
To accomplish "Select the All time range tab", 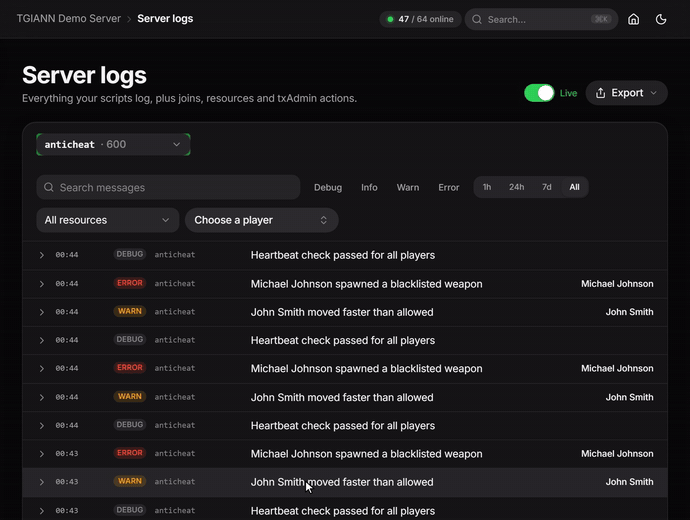I will point(574,187).
